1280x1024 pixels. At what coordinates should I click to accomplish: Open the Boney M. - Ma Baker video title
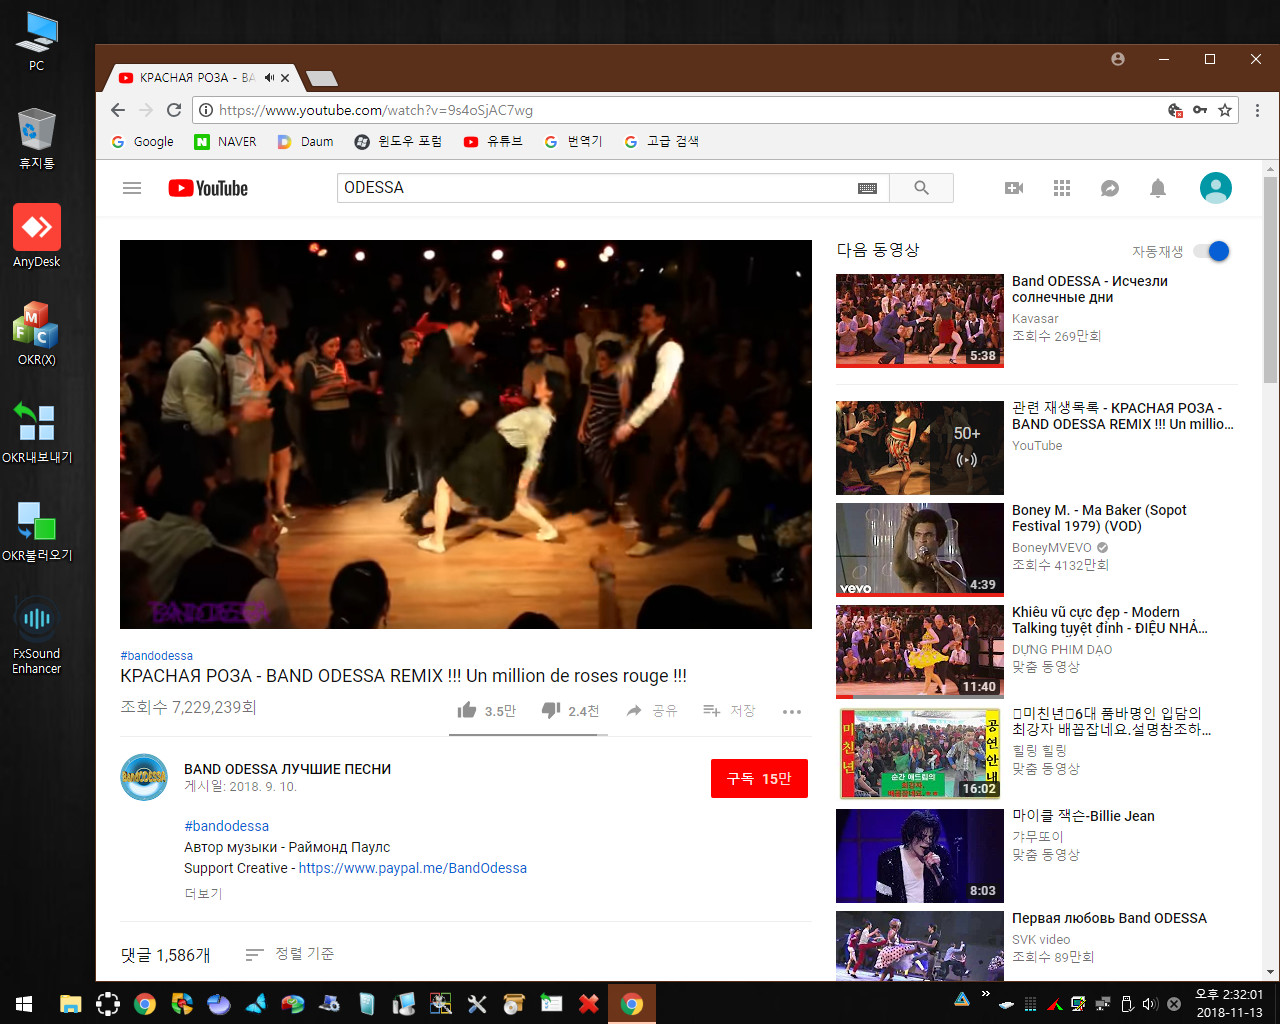point(1099,518)
